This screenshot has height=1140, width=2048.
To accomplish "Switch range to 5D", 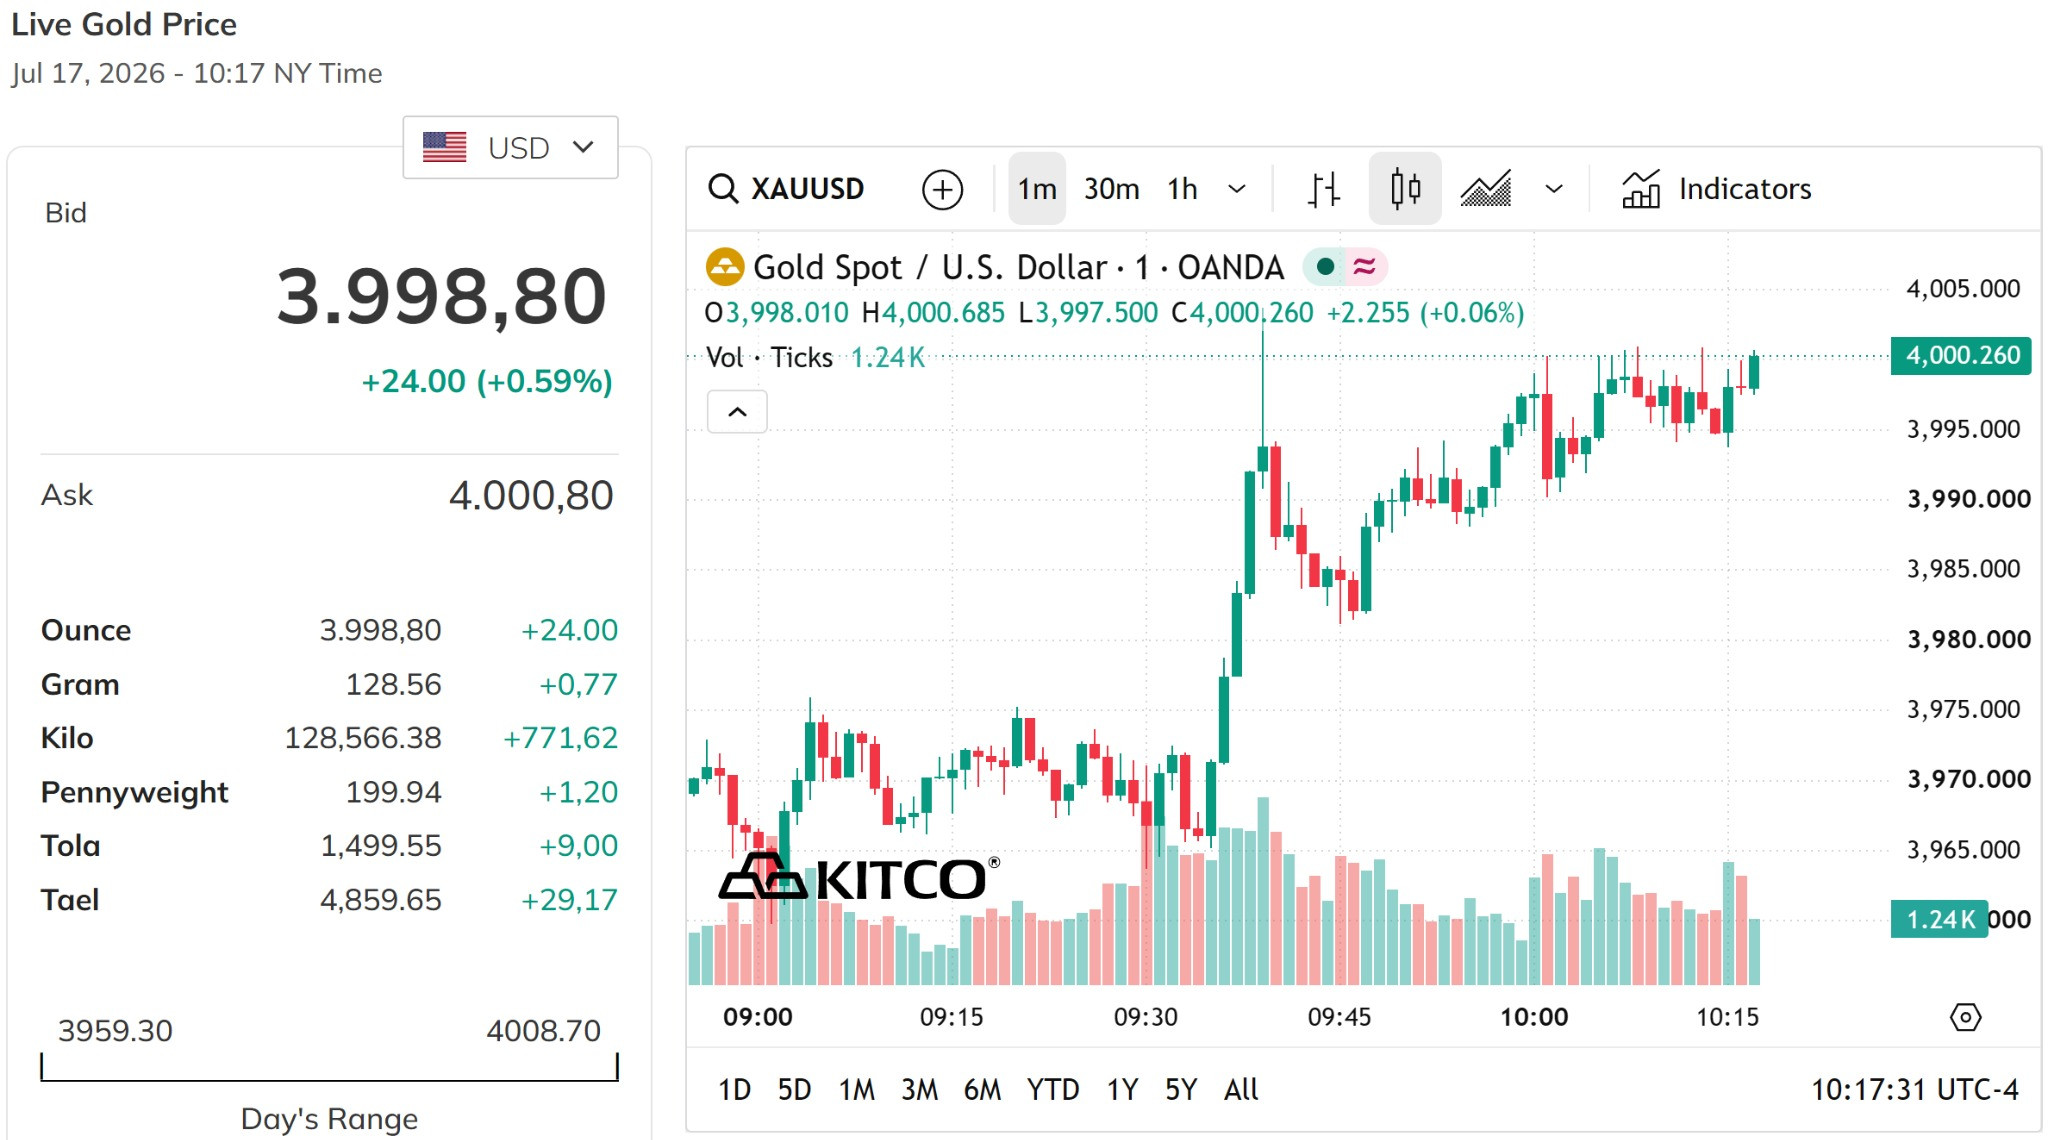I will pos(794,1089).
